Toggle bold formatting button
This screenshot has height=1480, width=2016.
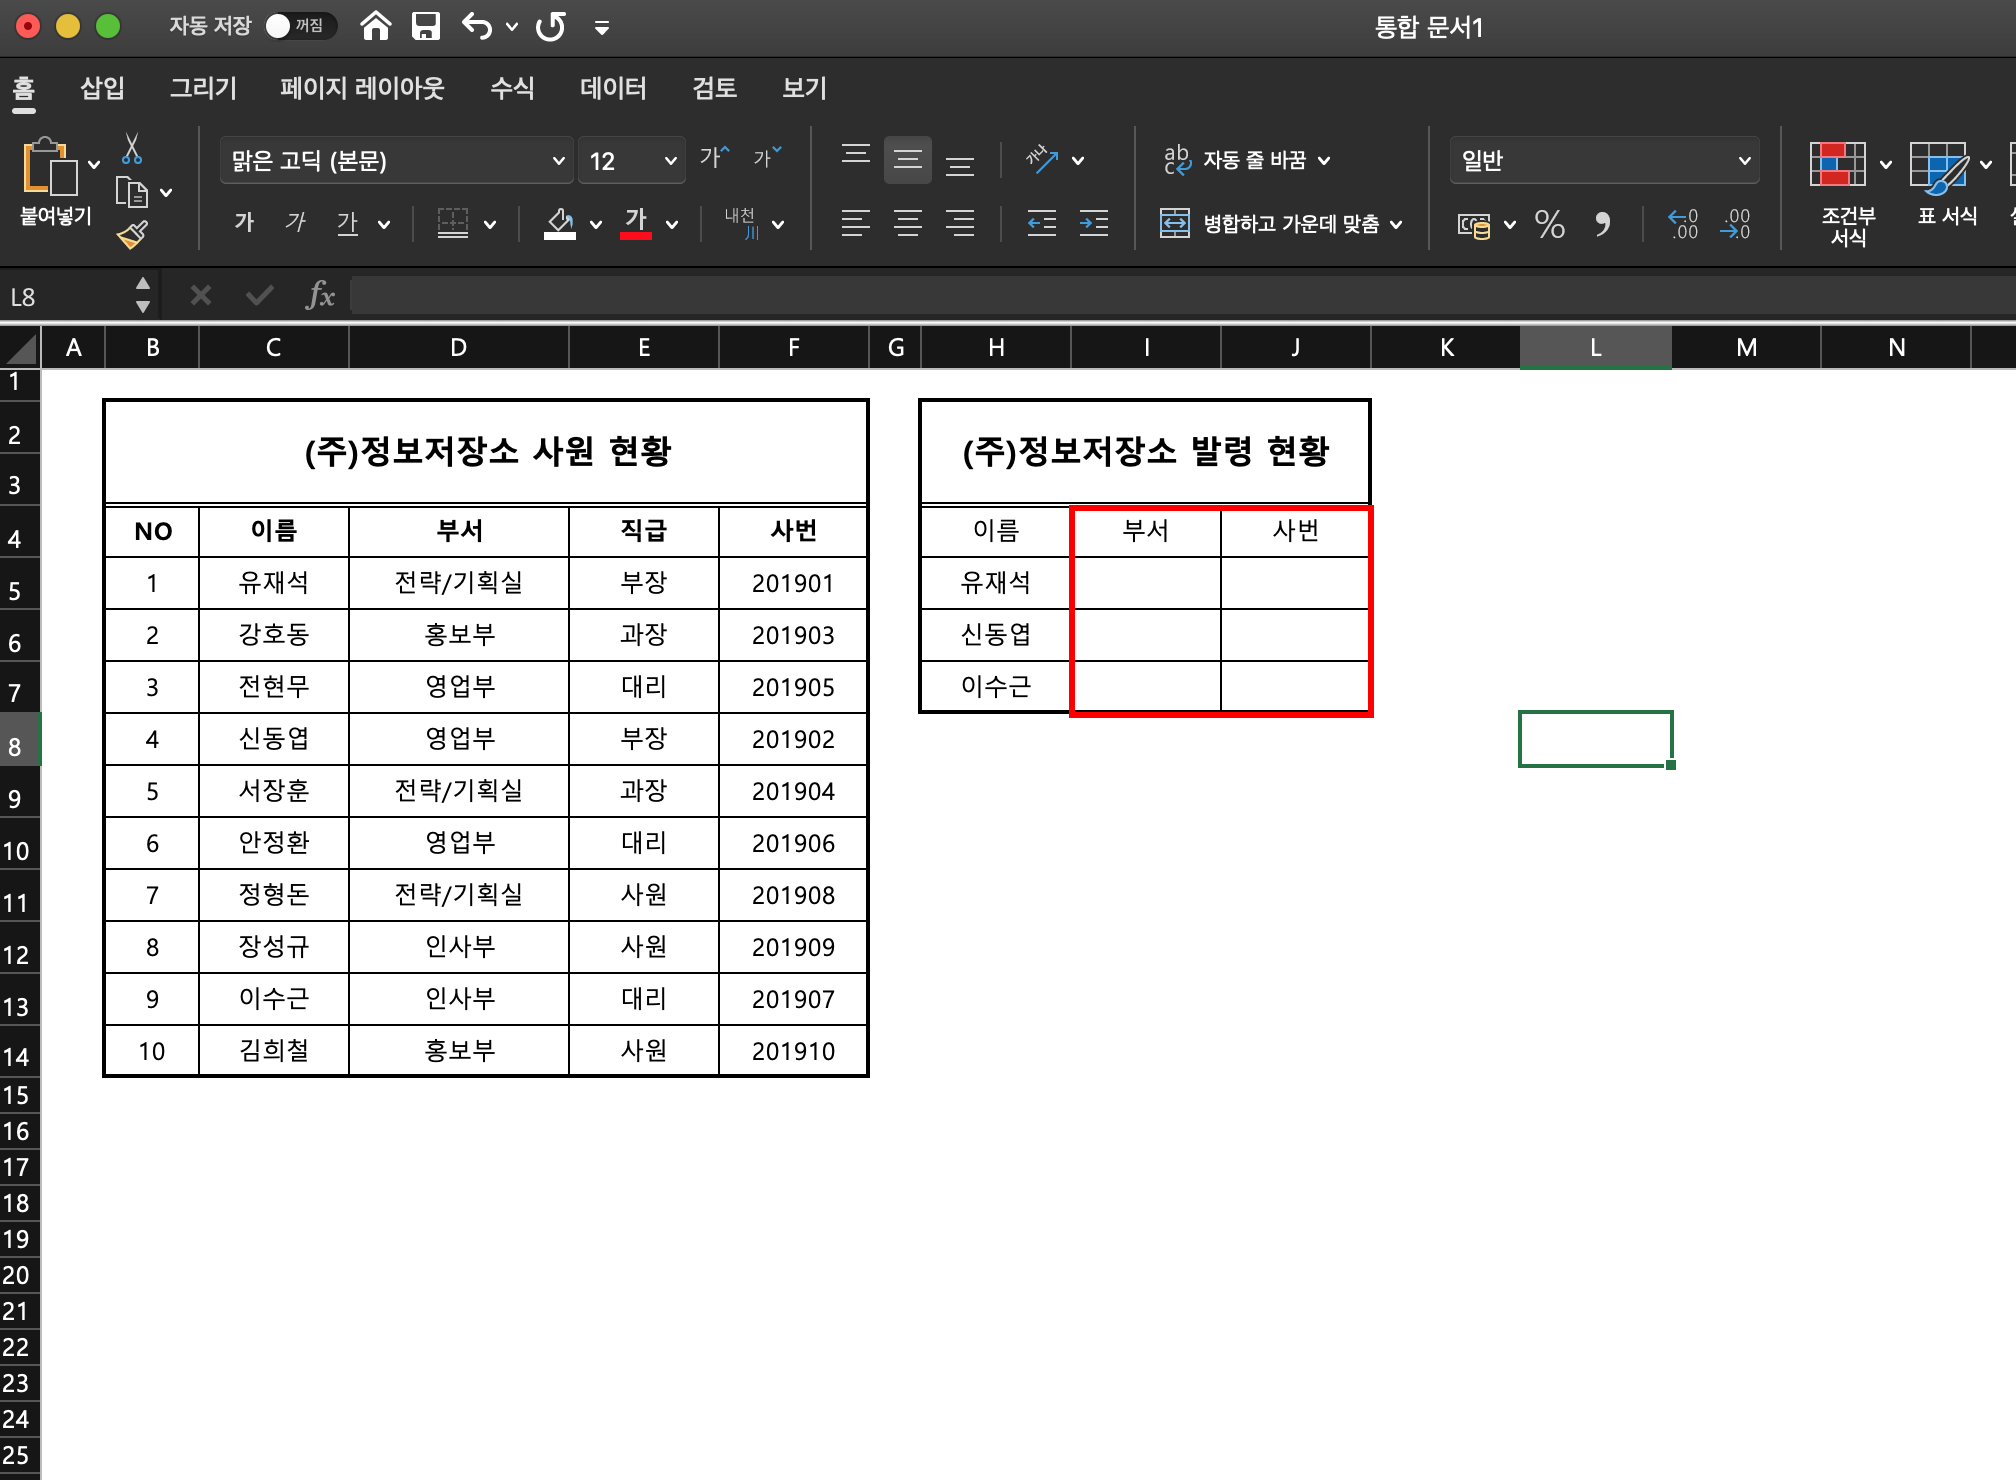point(244,223)
